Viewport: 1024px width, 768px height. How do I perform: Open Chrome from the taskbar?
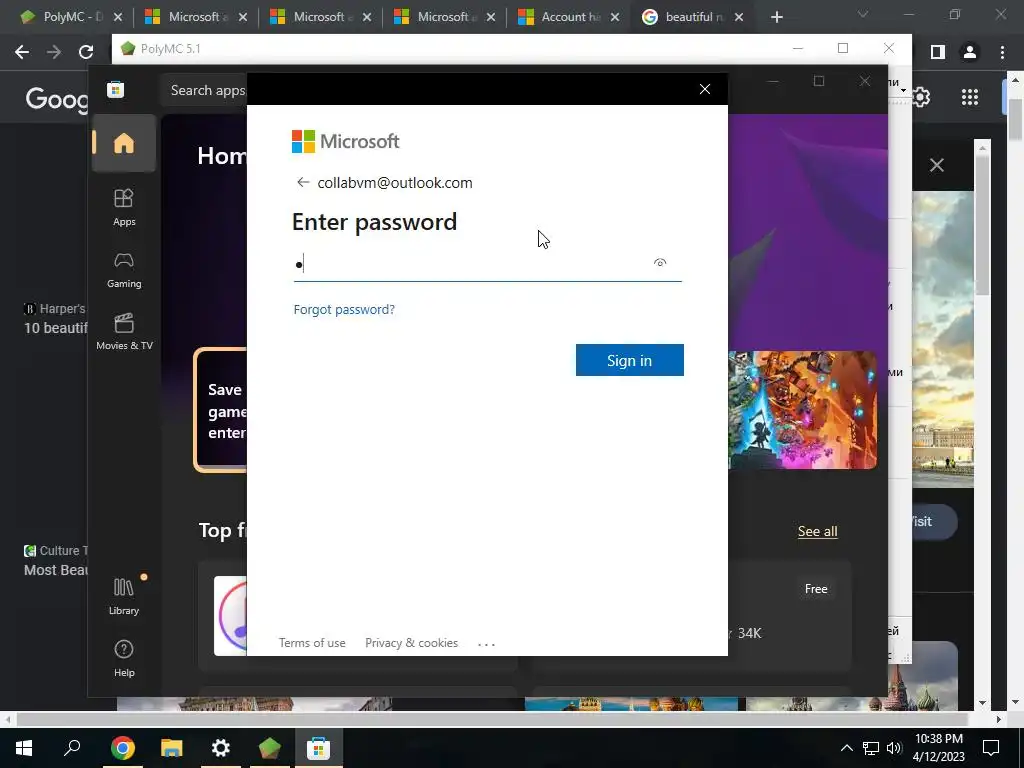123,748
